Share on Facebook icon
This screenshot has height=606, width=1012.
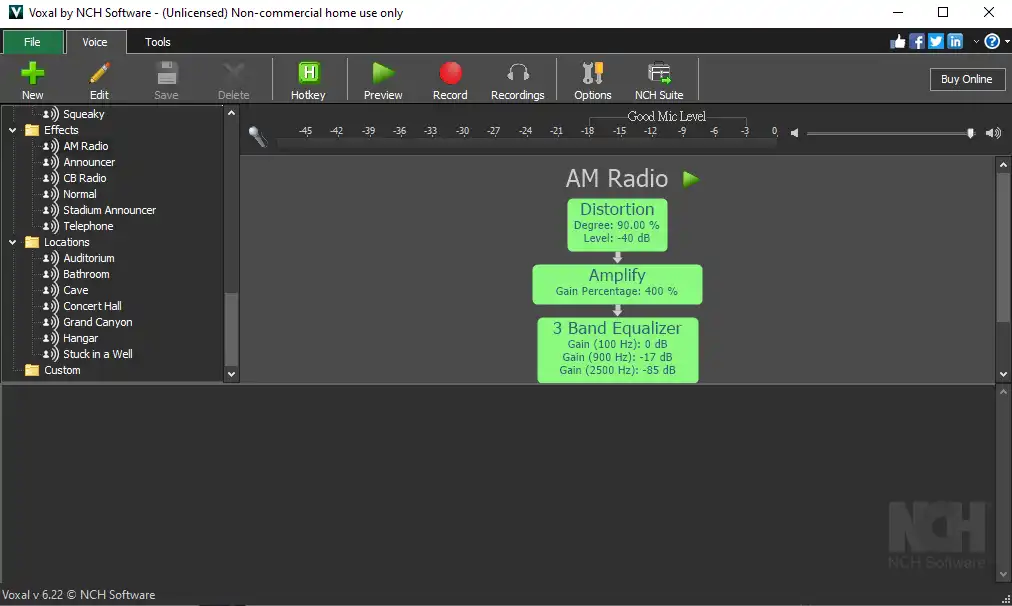pyautogui.click(x=916, y=42)
